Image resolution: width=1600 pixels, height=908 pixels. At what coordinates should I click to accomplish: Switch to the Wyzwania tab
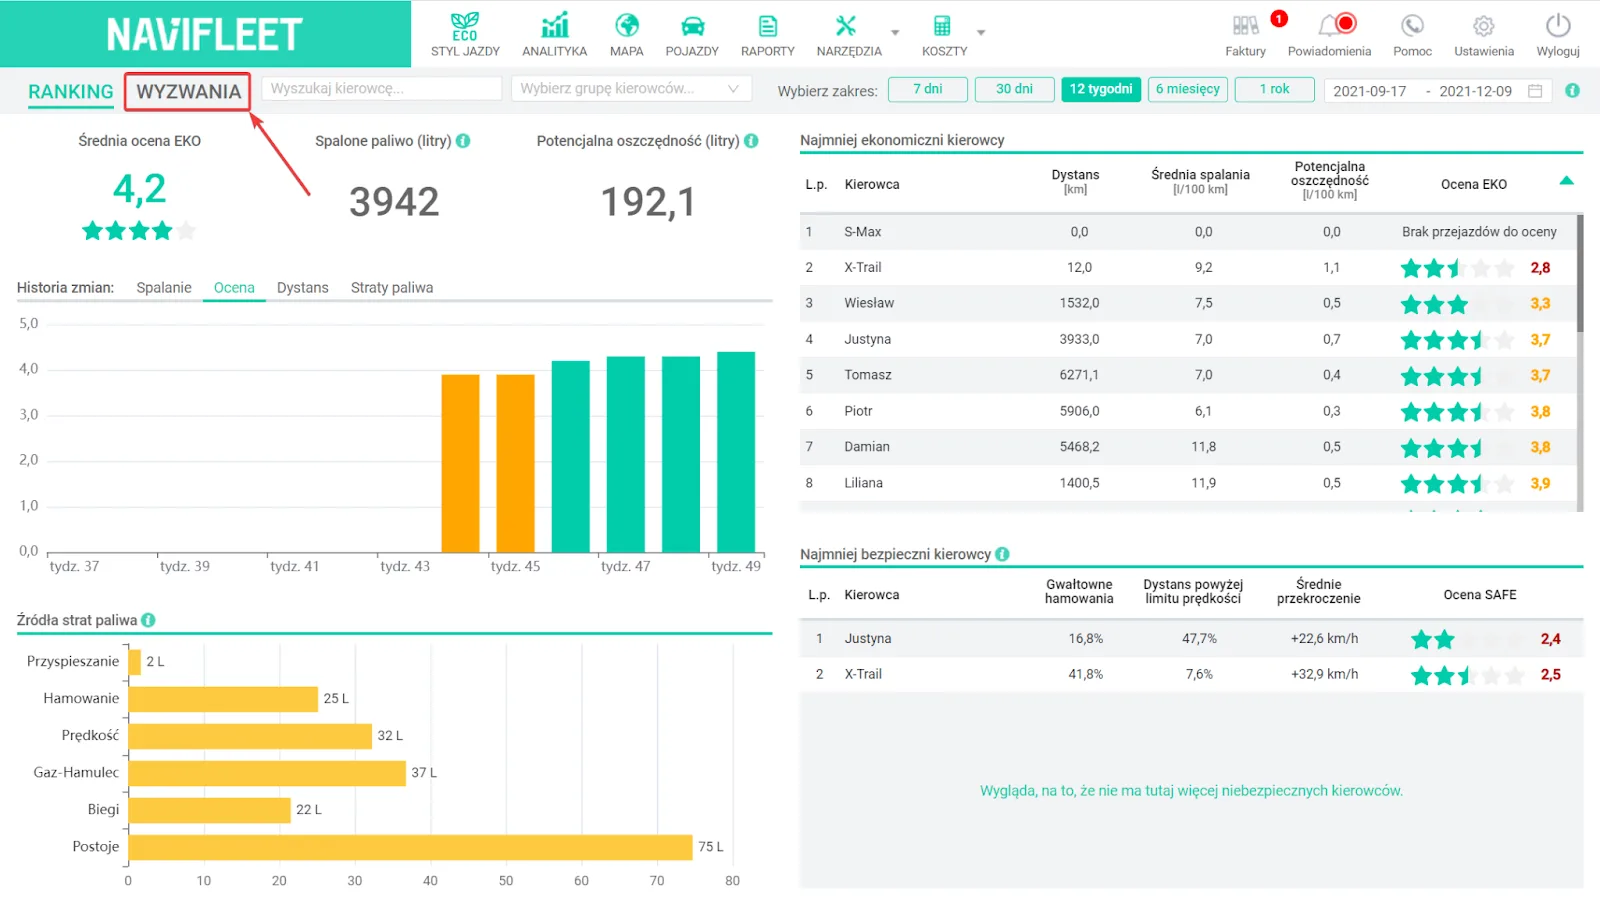click(x=188, y=92)
